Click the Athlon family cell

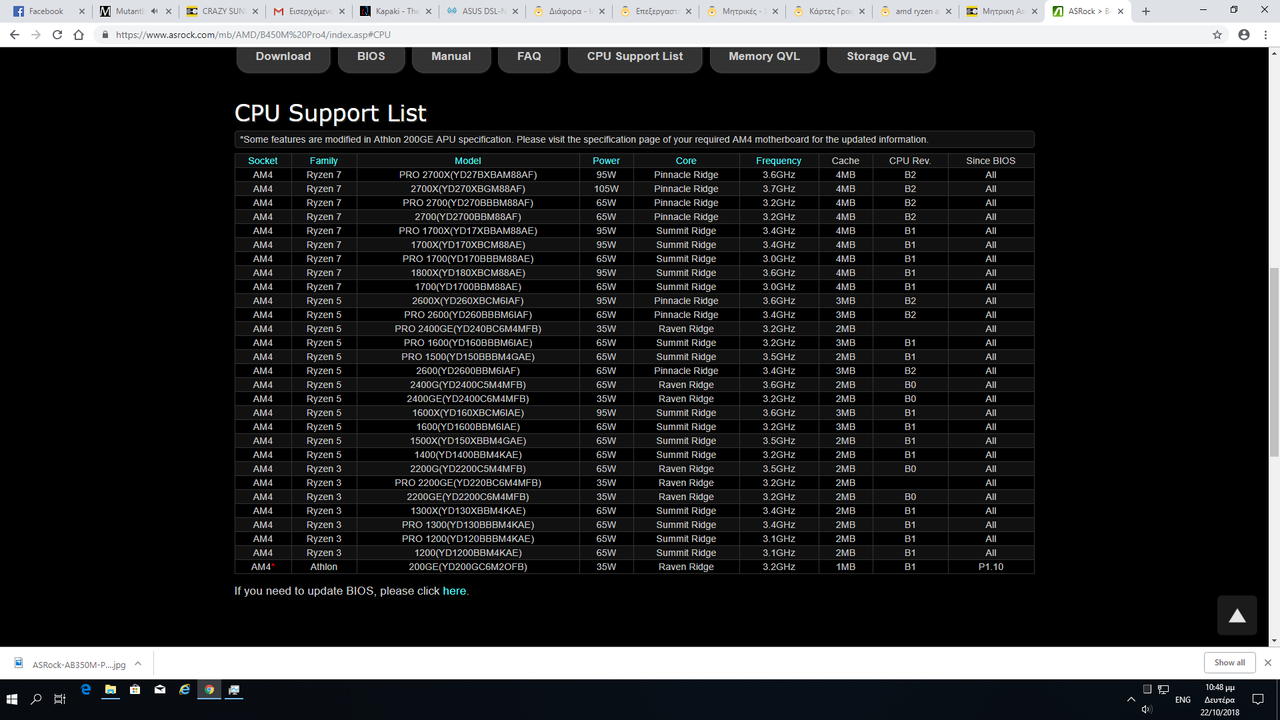324,567
